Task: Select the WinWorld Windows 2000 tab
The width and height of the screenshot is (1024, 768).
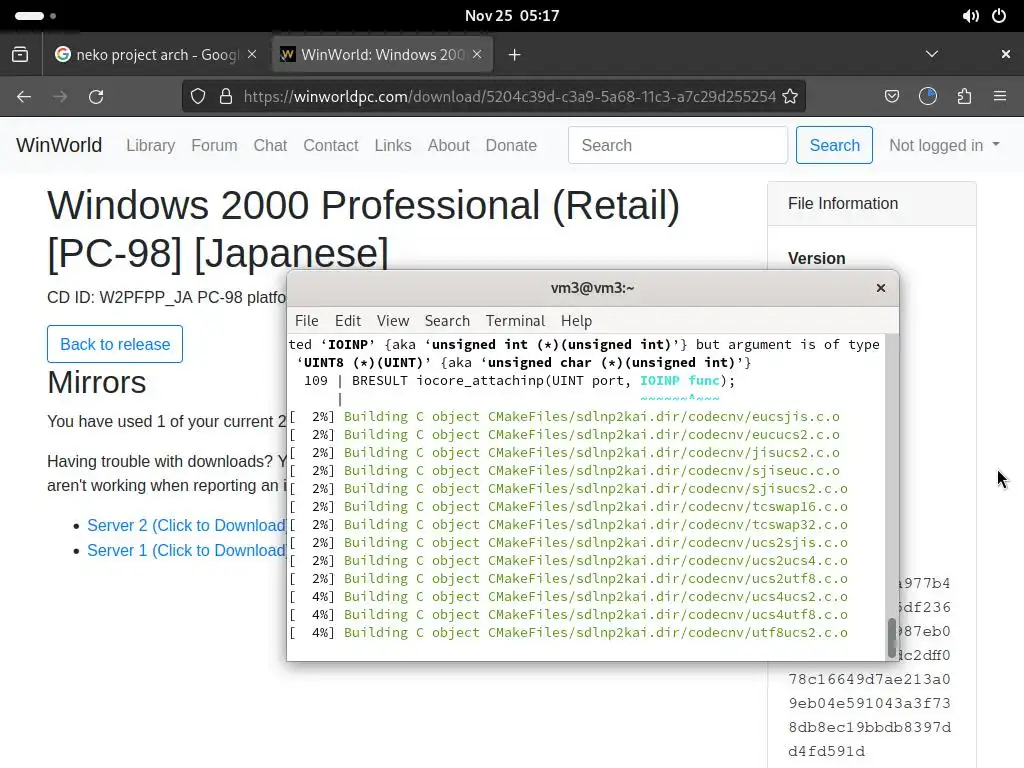Action: click(x=382, y=55)
